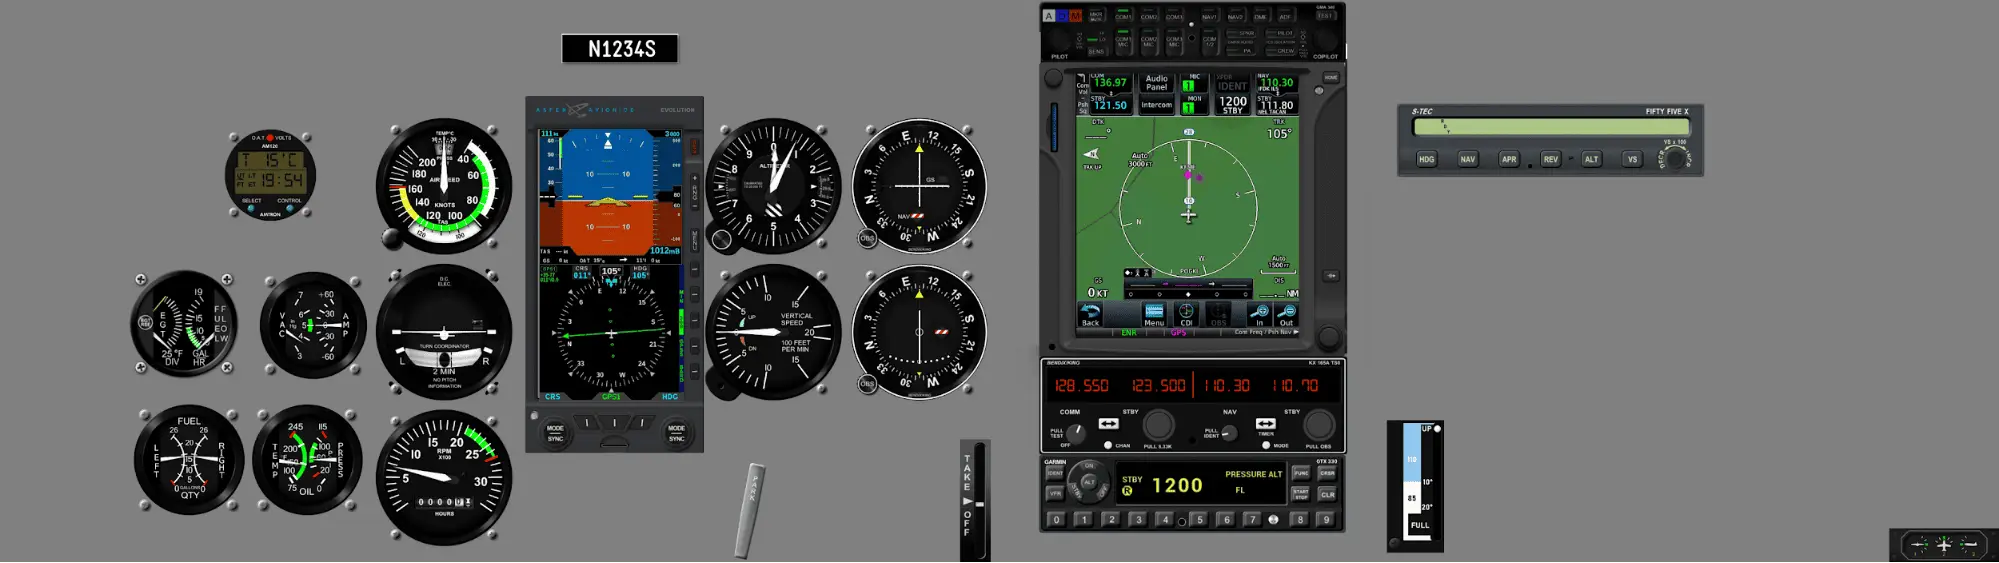Click the OBS knob on the lower VOR indicator
This screenshot has width=1999, height=563.
coord(867,384)
